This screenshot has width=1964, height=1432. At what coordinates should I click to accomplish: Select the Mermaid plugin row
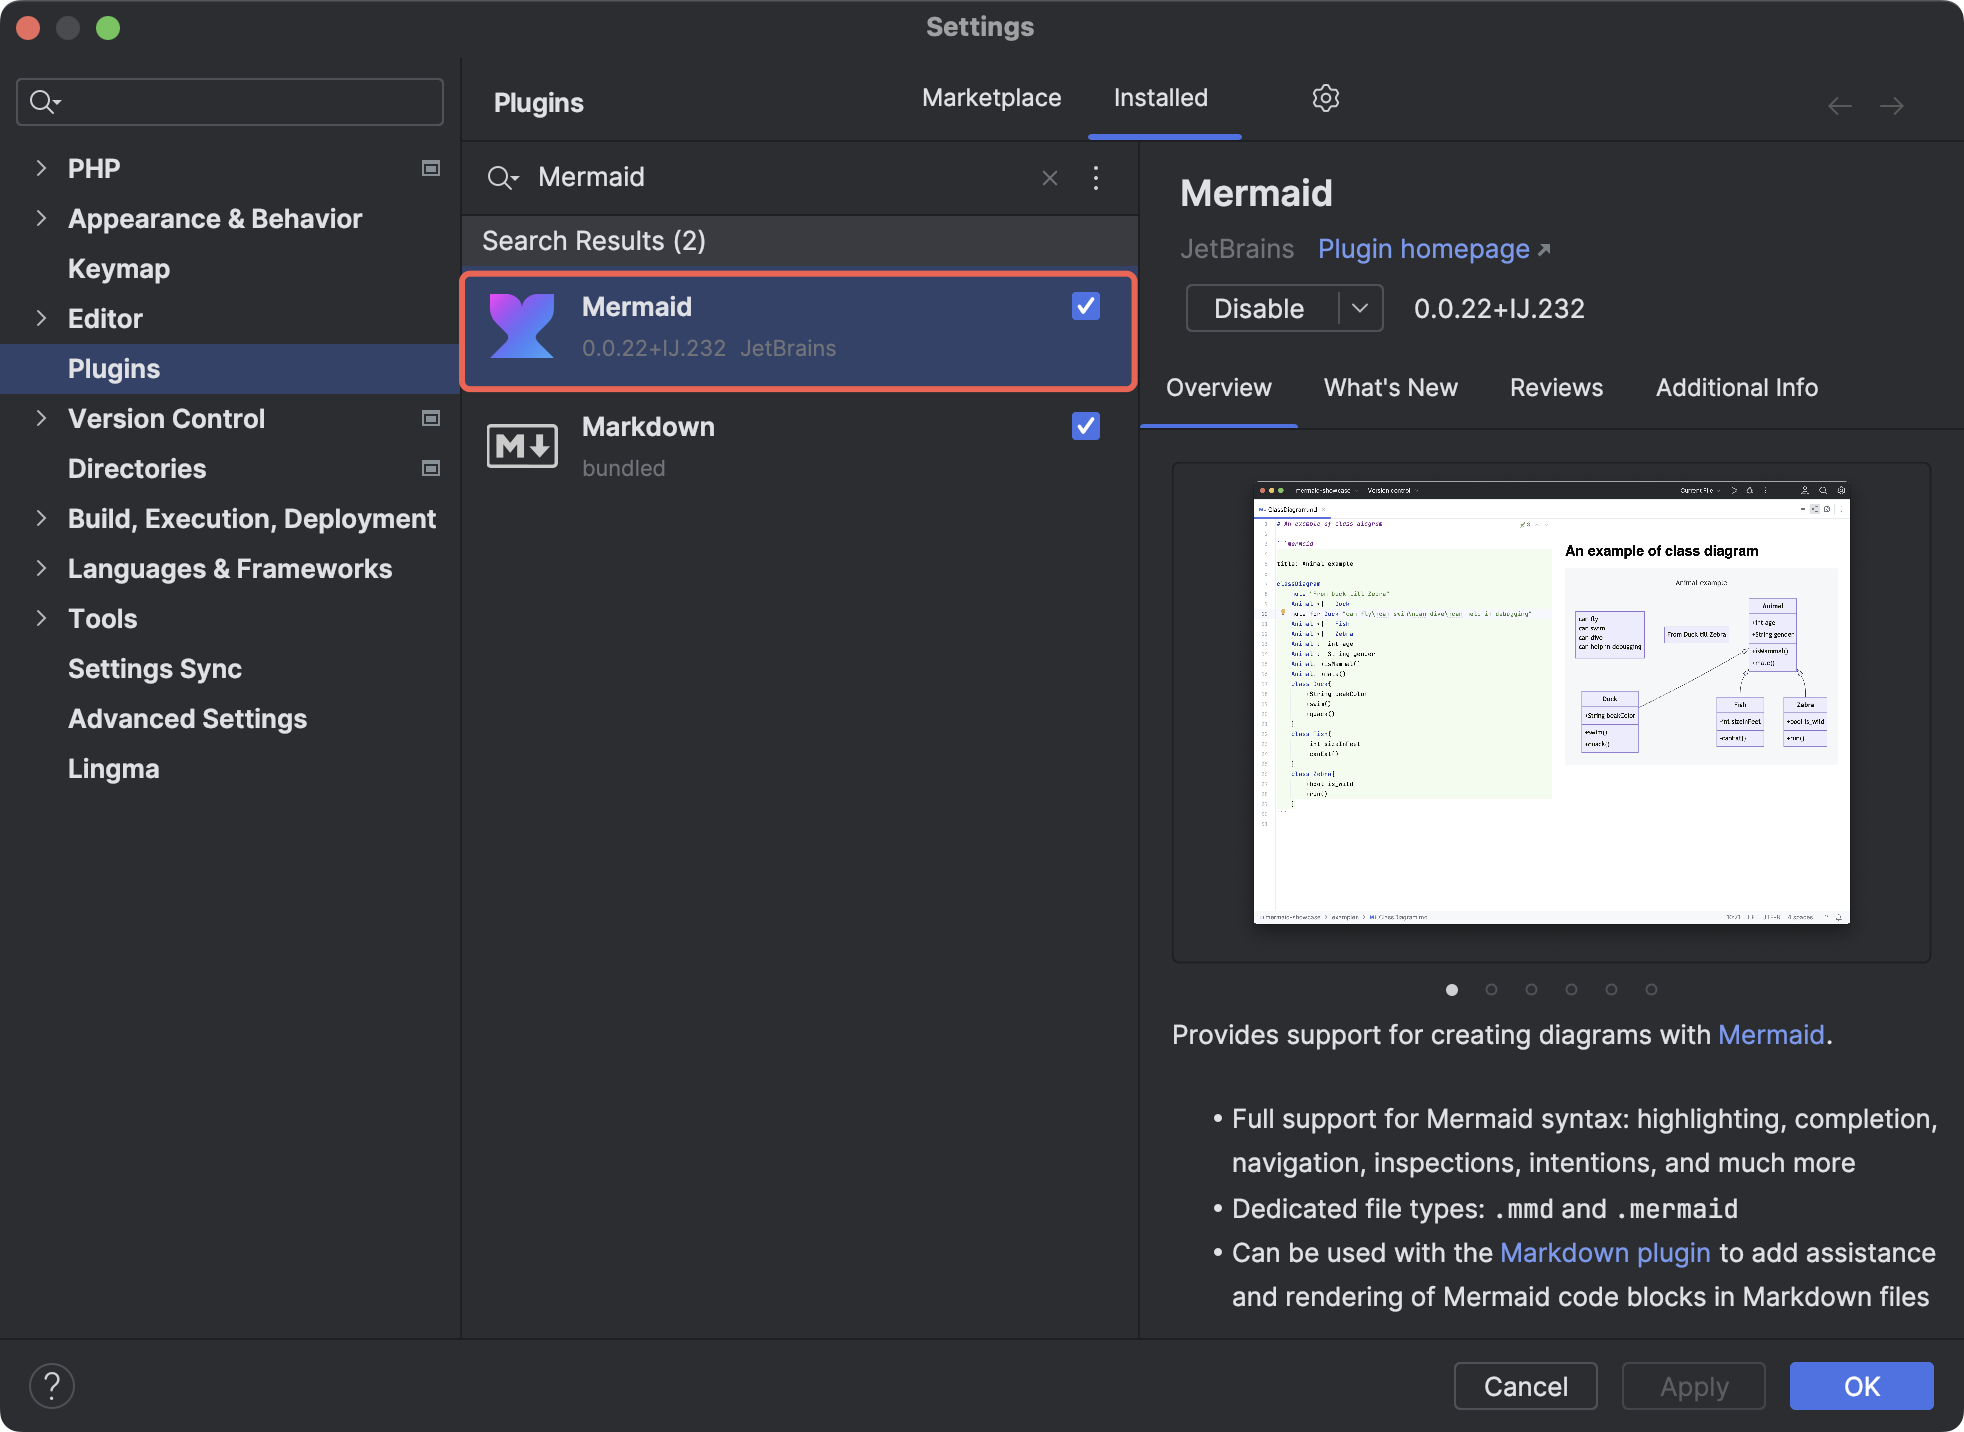coord(799,330)
